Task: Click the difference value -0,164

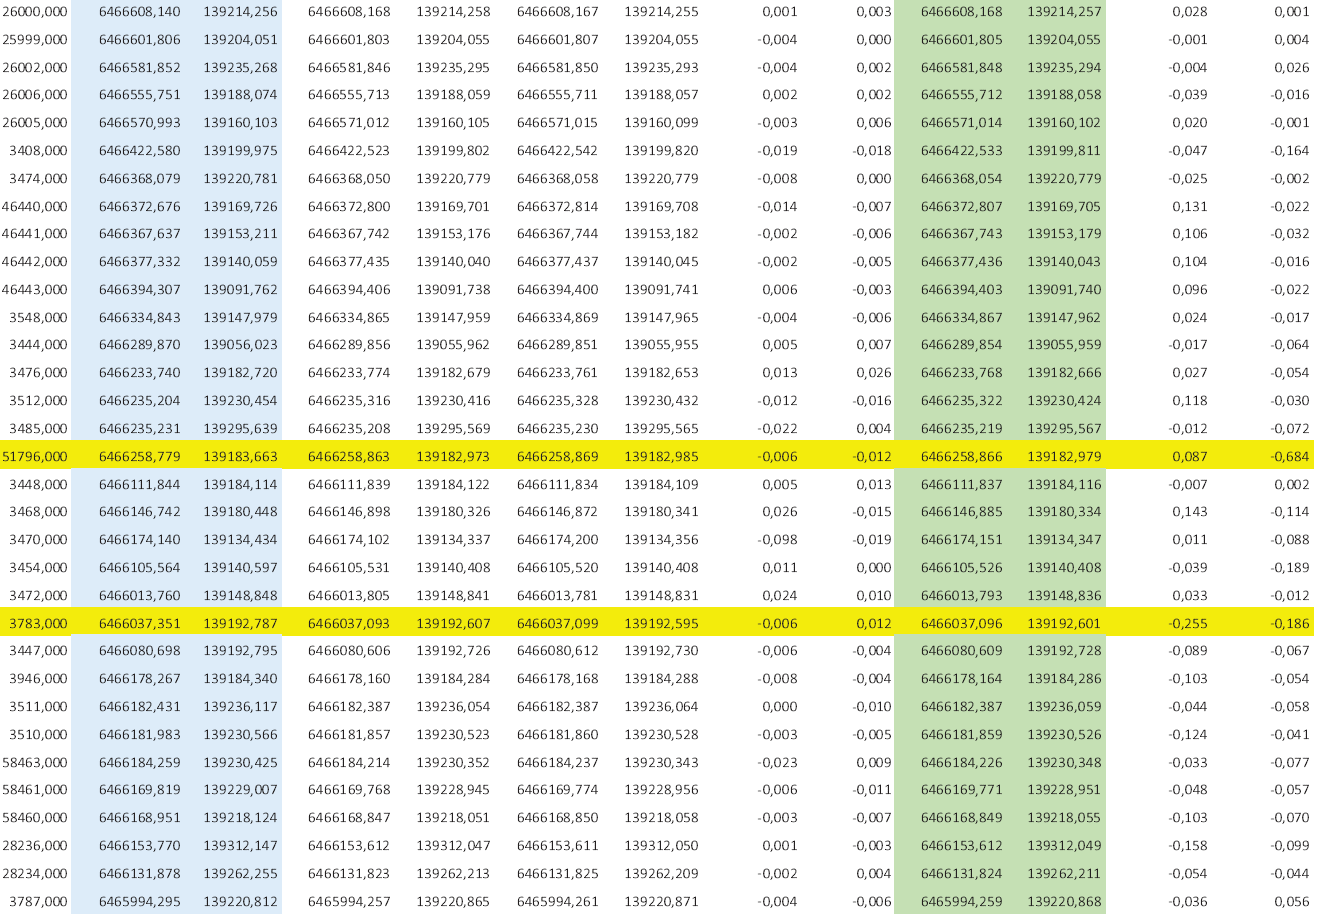Action: [1289, 151]
